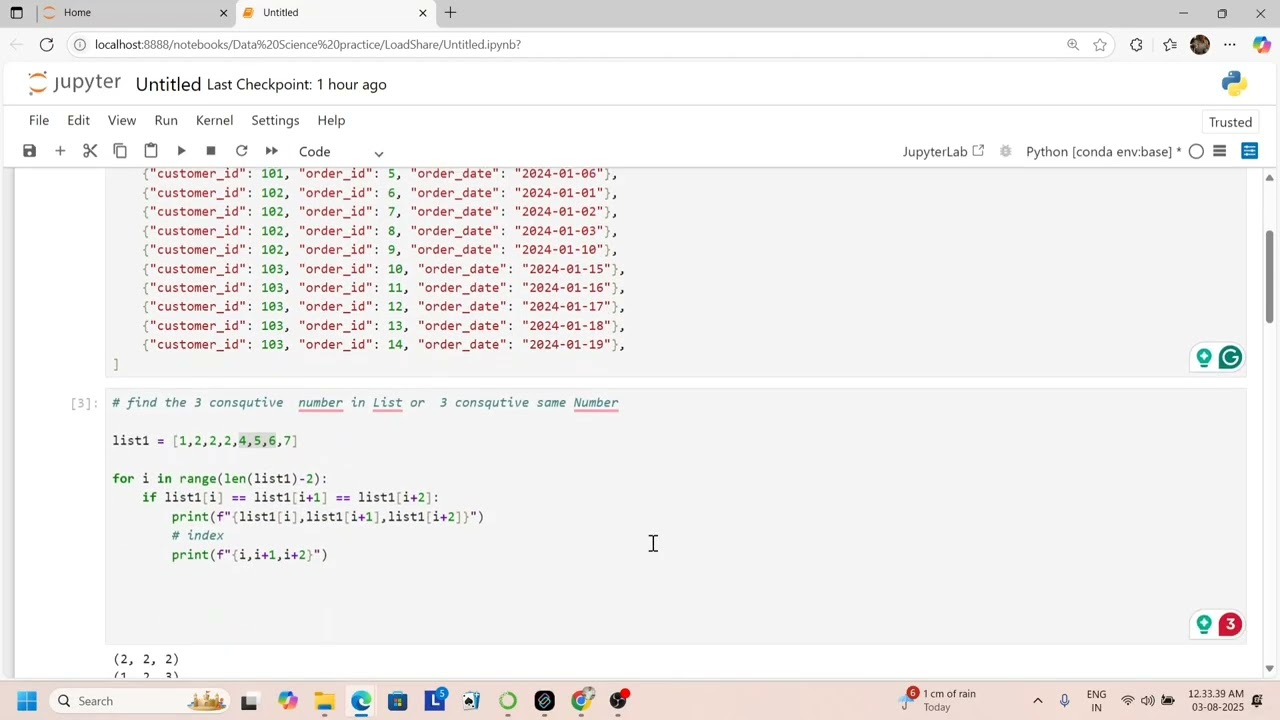Open Copilot sidebar icon
The image size is (1280, 720).
point(1261,44)
